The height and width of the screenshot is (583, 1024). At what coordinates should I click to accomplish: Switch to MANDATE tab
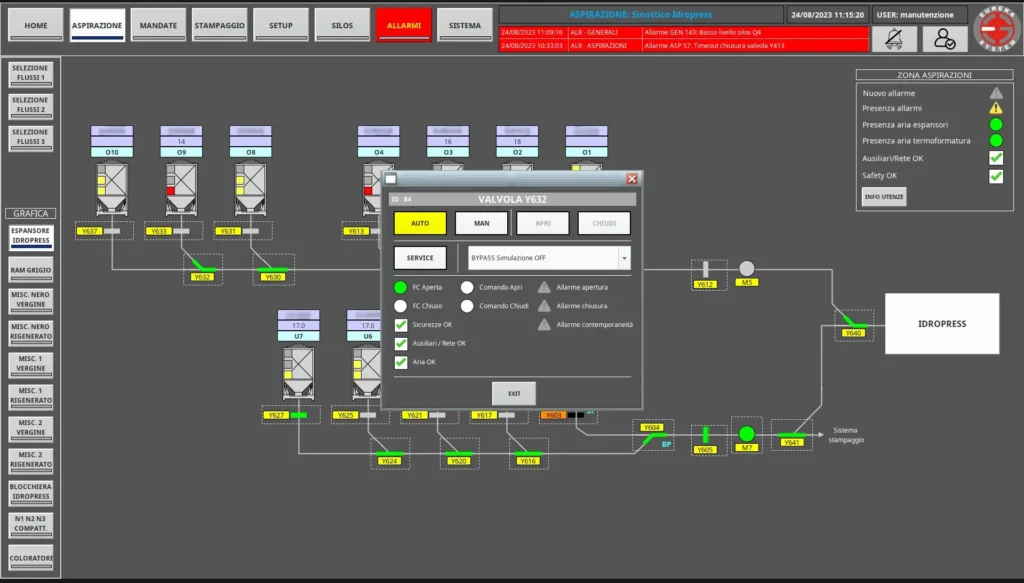click(158, 25)
